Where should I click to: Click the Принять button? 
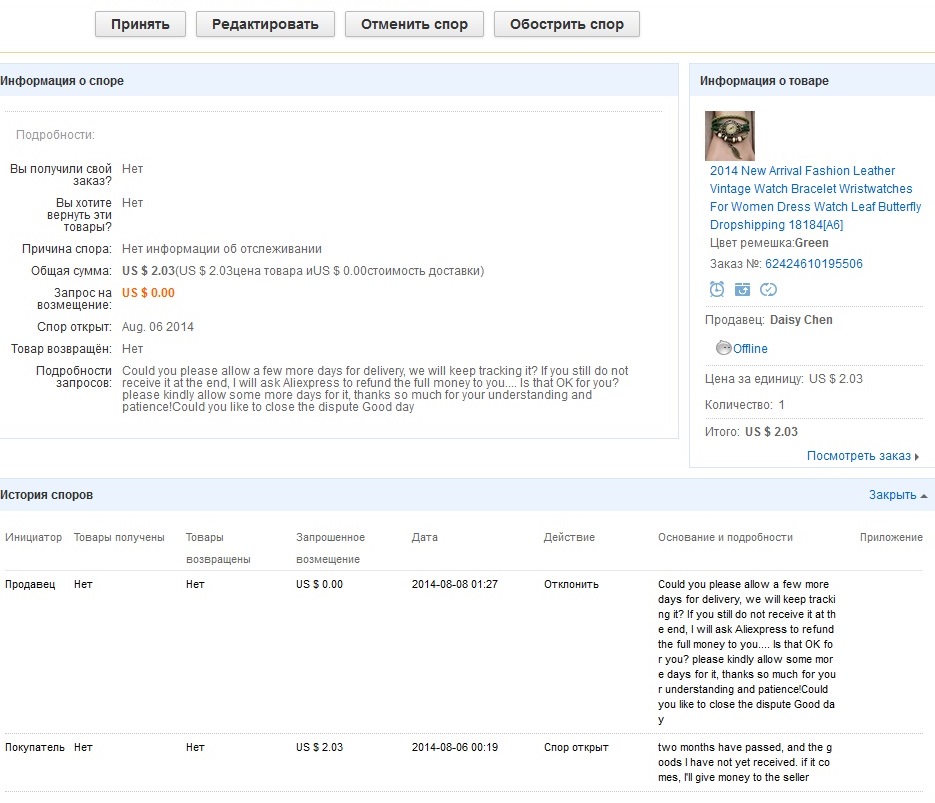coord(140,24)
